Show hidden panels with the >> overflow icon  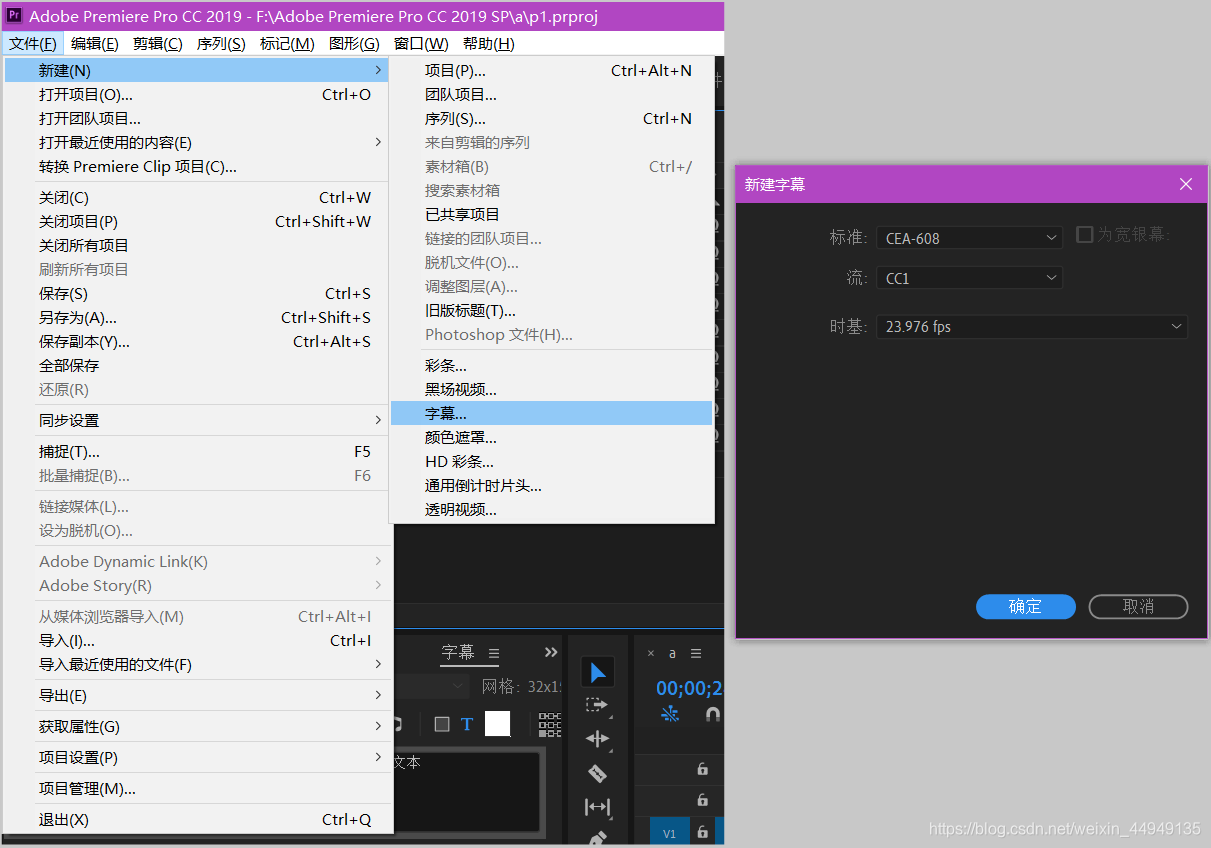click(x=551, y=652)
